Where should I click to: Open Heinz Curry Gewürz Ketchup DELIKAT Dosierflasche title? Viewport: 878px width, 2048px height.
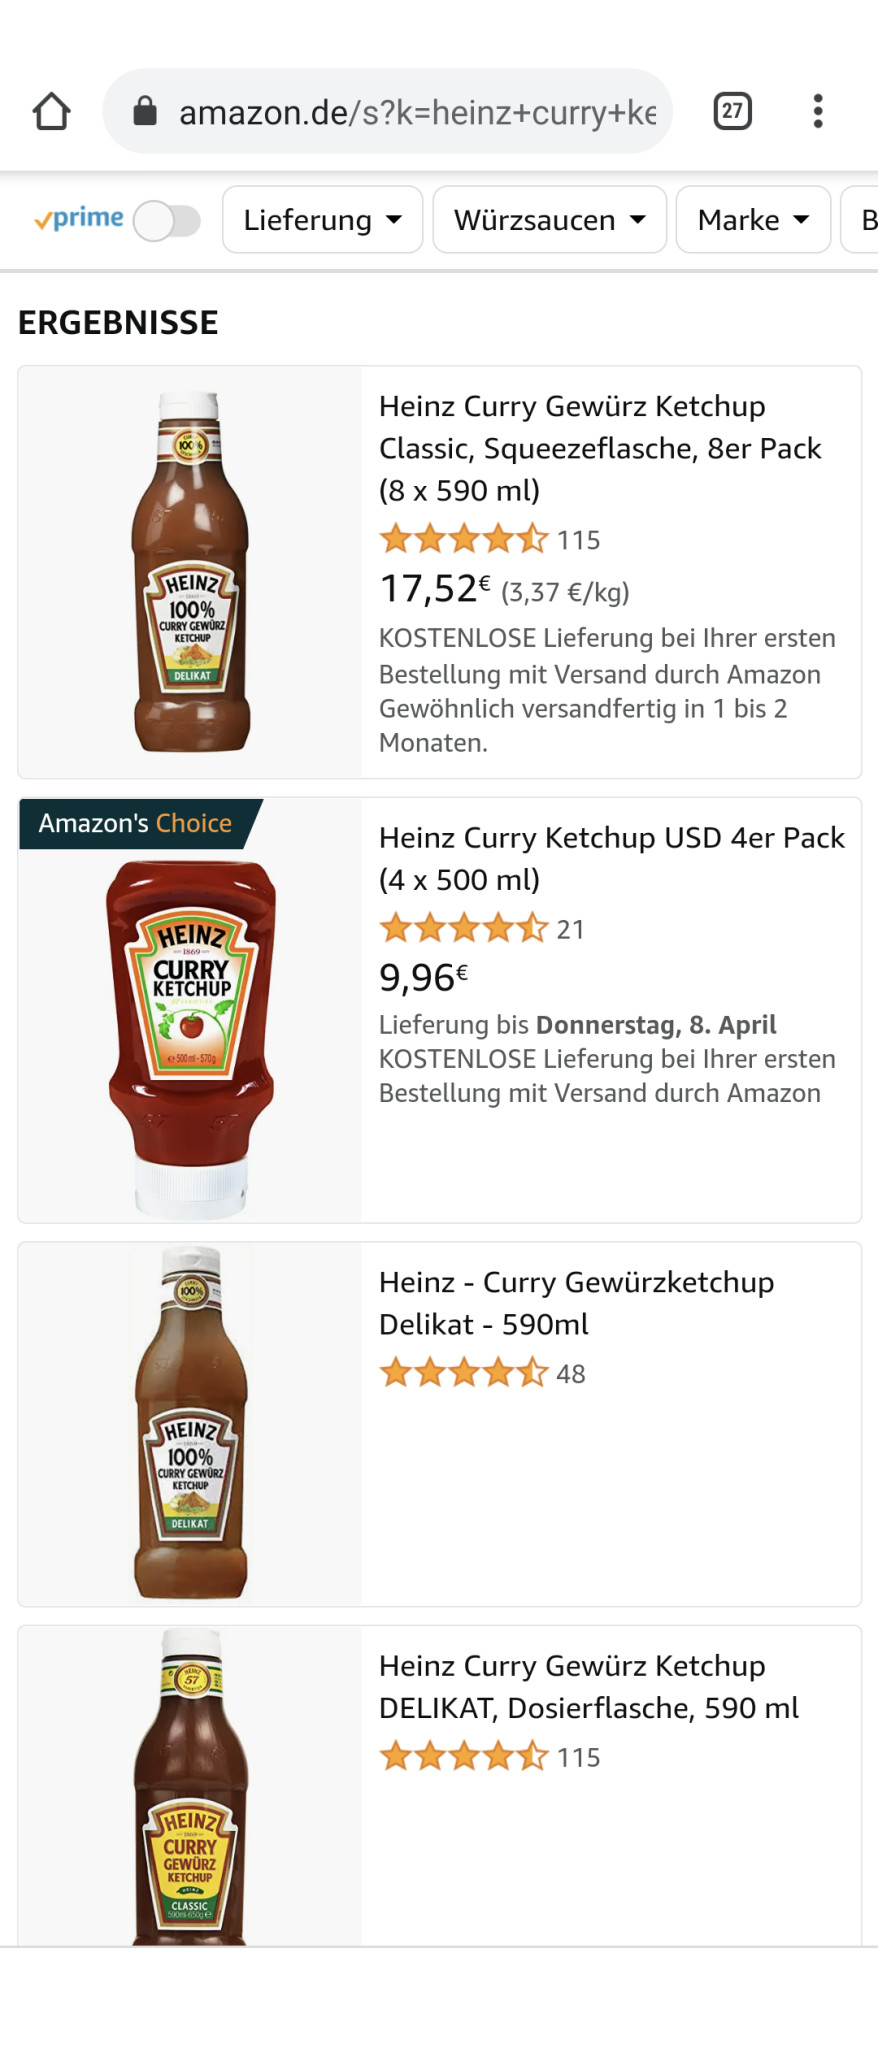588,1687
